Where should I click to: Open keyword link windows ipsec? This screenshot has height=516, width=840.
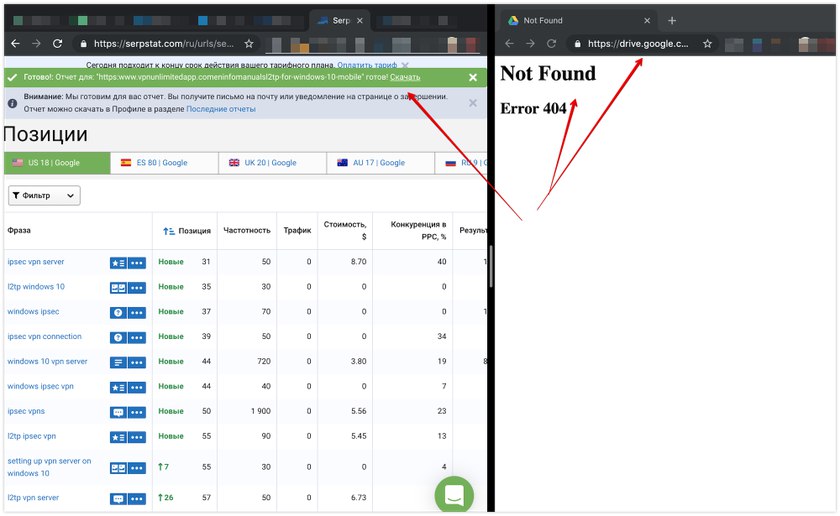click(x=33, y=312)
